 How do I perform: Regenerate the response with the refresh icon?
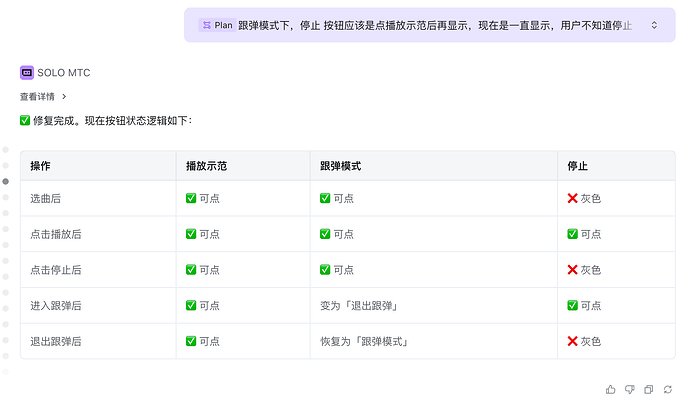point(668,389)
